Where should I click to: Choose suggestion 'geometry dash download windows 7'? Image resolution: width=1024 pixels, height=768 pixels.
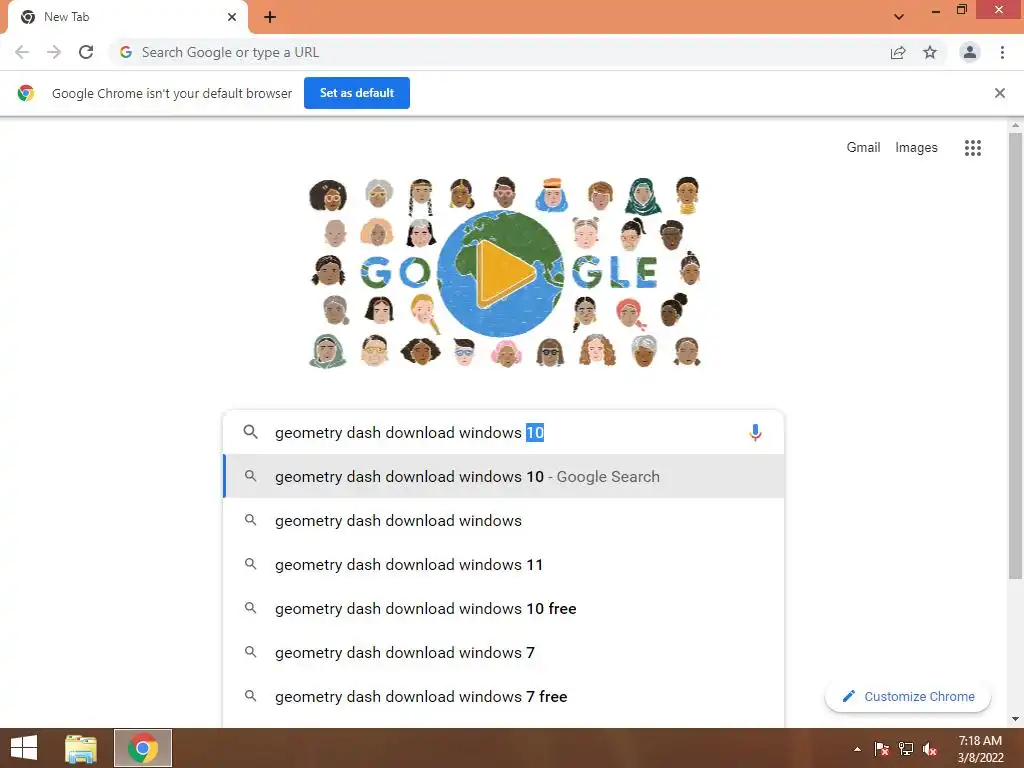point(504,652)
